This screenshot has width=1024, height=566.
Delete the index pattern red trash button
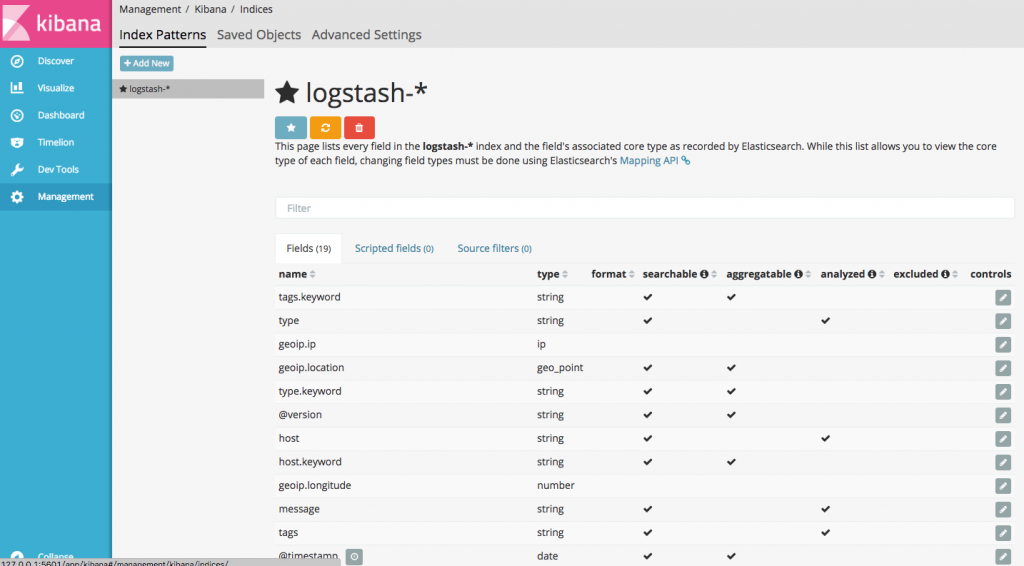click(359, 128)
